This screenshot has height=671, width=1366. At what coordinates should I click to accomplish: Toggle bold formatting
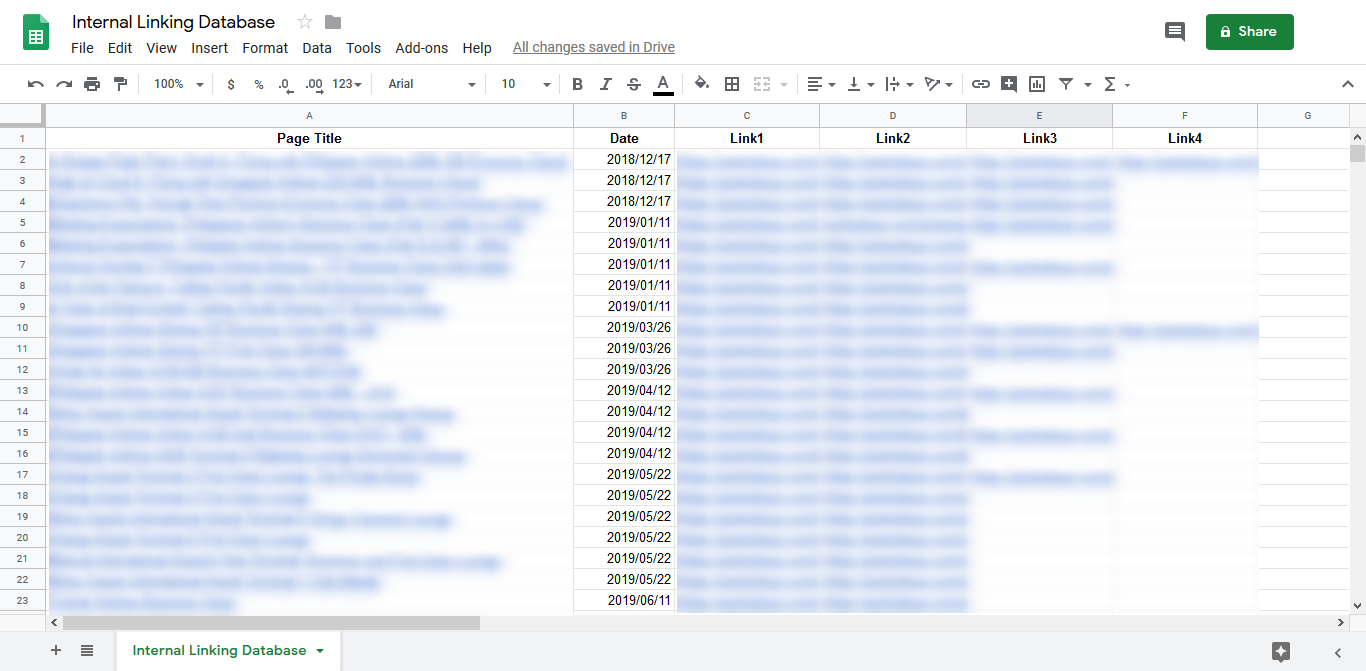[577, 84]
